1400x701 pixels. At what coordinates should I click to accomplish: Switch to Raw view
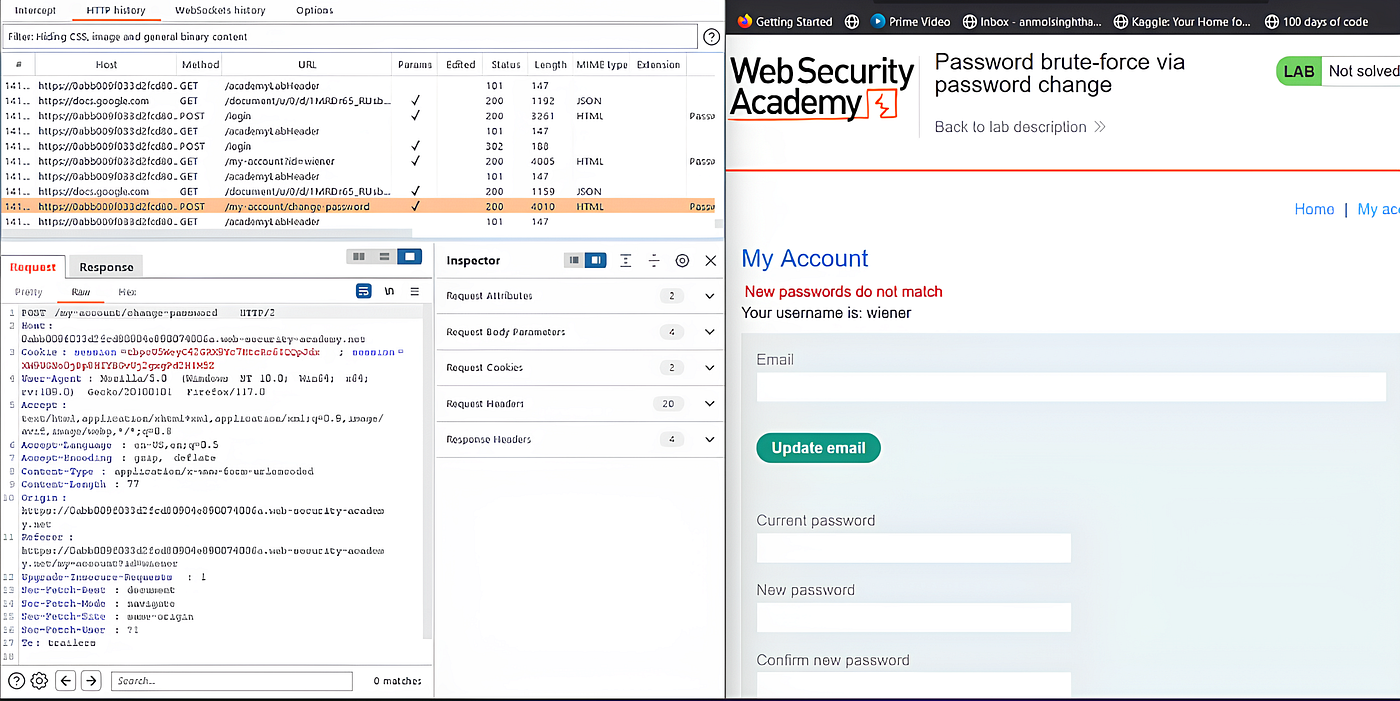point(80,292)
